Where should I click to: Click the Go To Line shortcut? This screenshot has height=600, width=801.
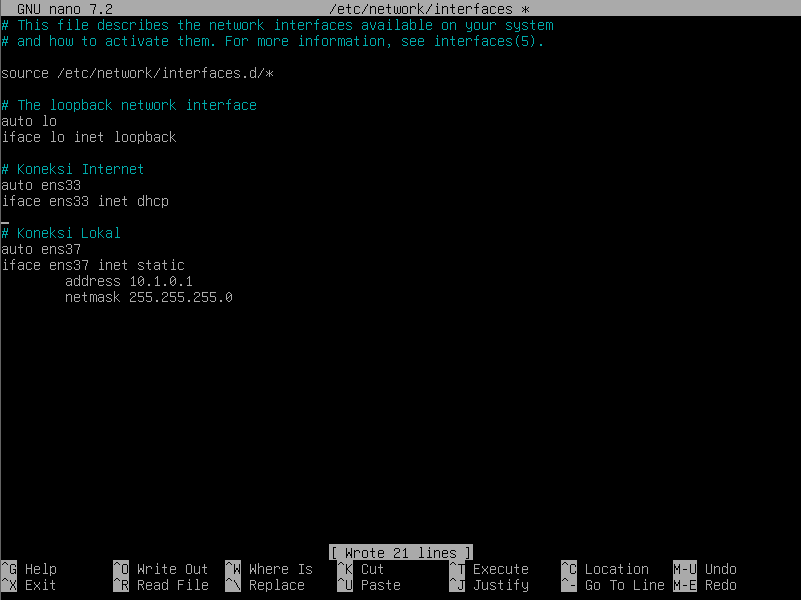tap(625, 585)
